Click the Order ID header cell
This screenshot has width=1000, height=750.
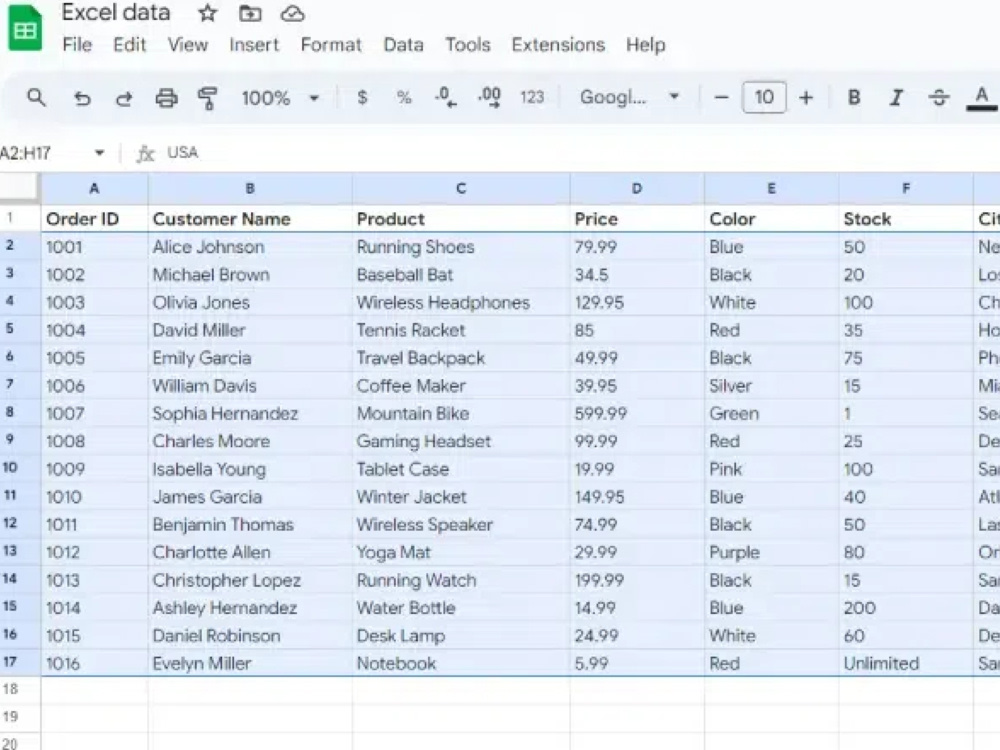(x=94, y=219)
